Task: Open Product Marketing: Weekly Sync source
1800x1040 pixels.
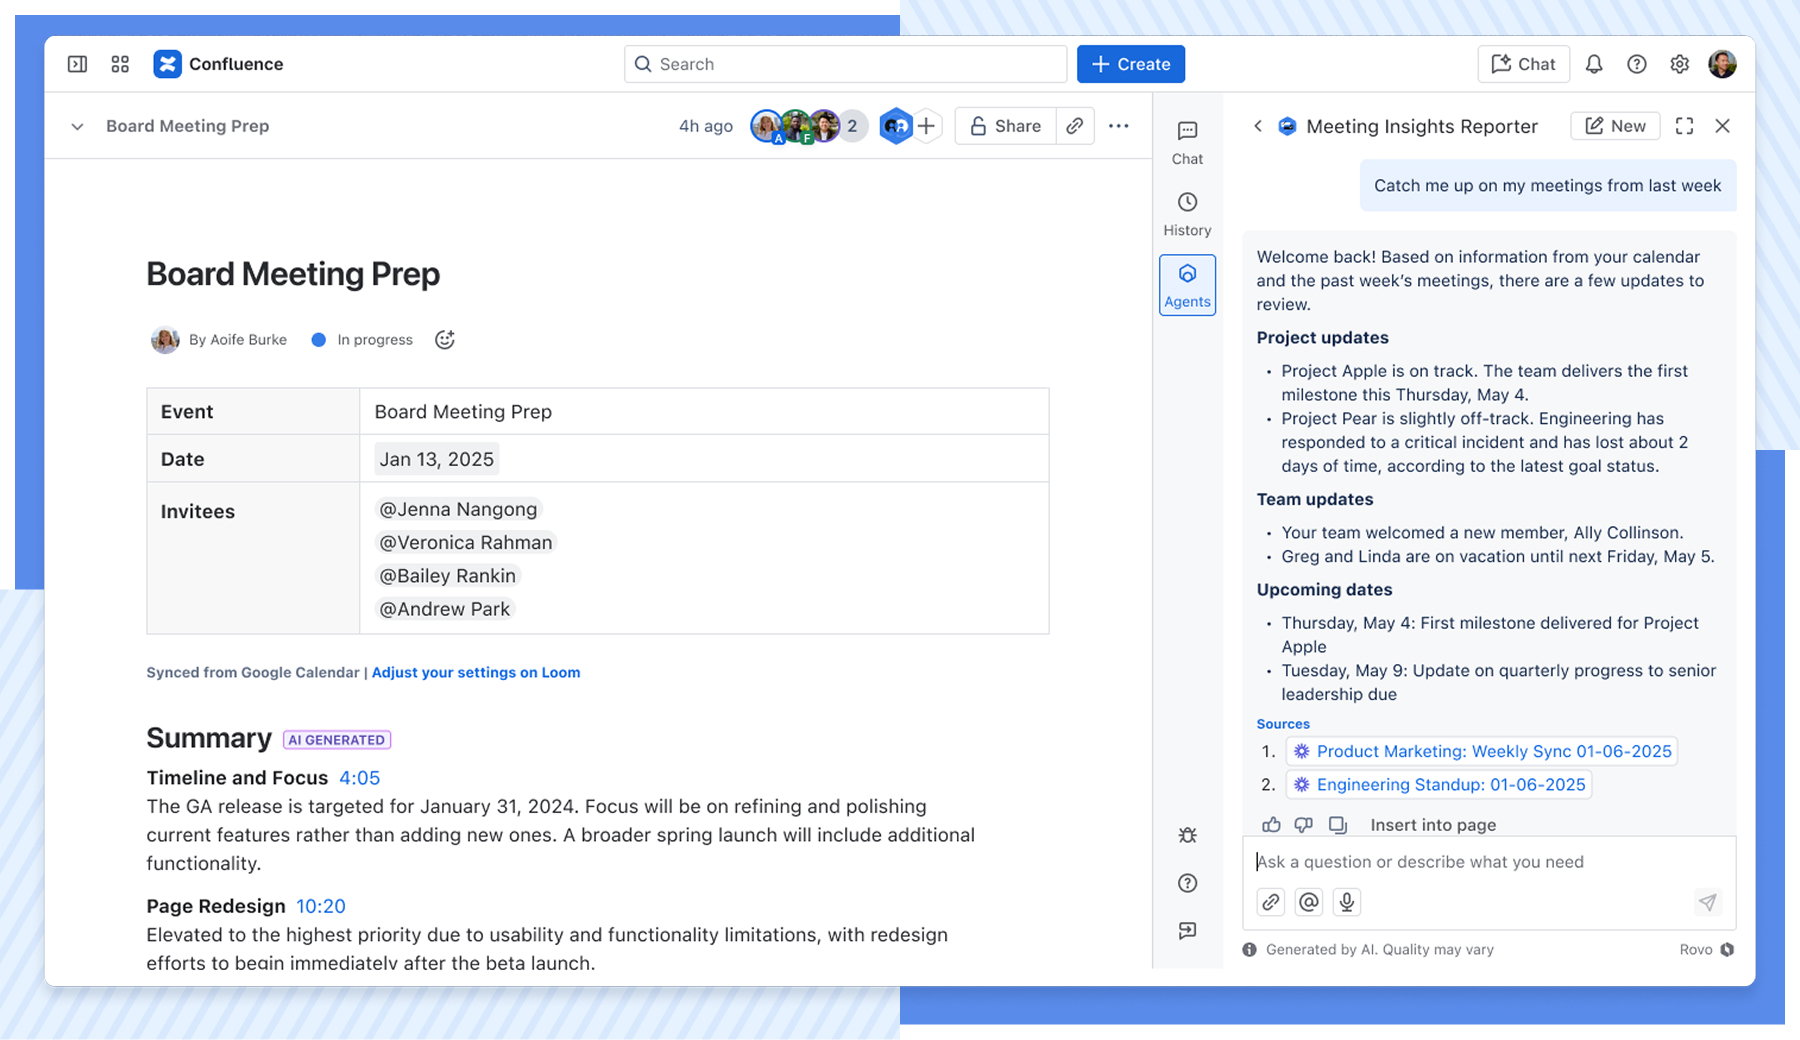Action: pos(1482,751)
